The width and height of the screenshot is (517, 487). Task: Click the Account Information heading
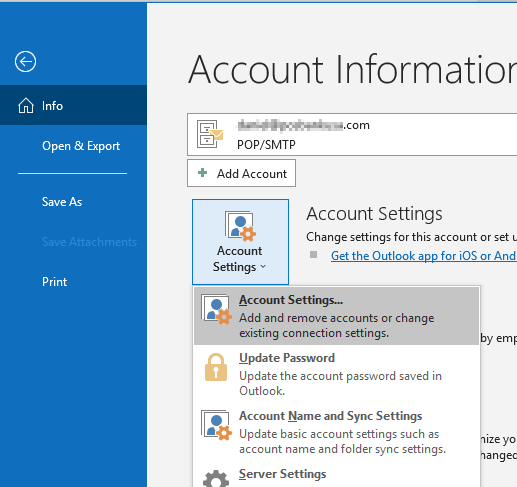click(x=353, y=69)
